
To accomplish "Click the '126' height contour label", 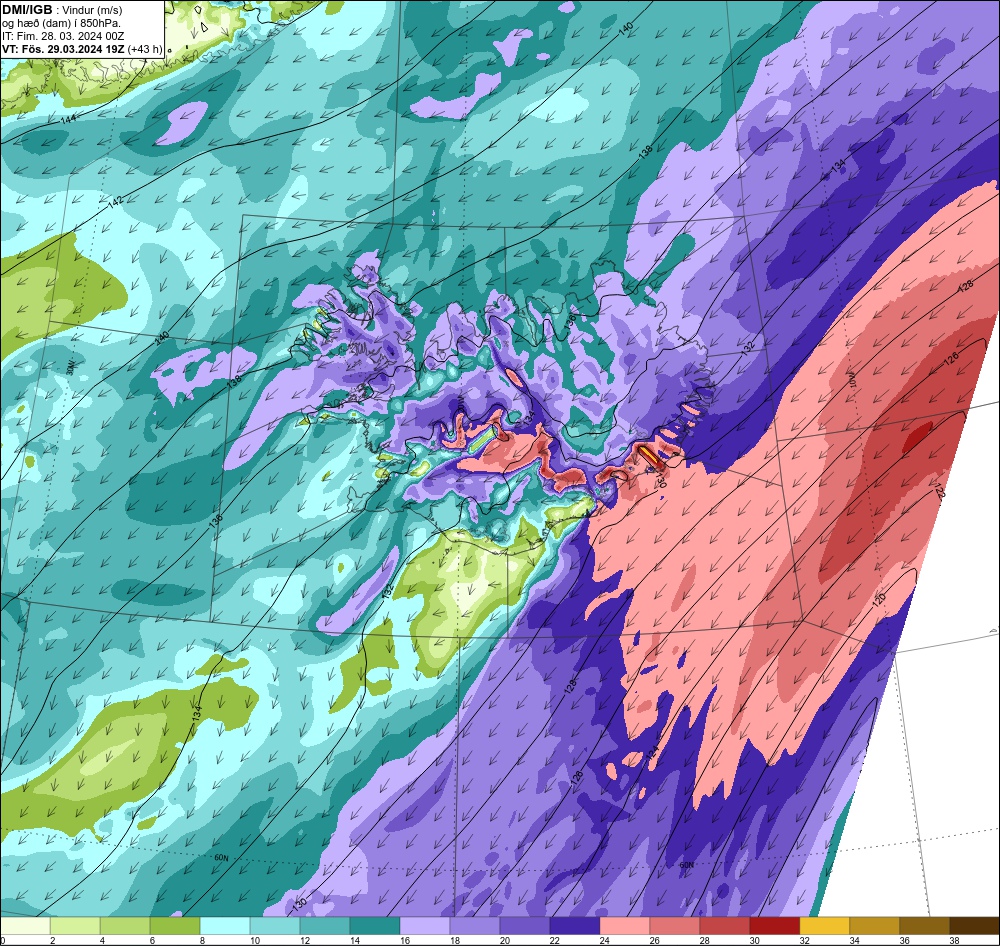I will point(950,359).
